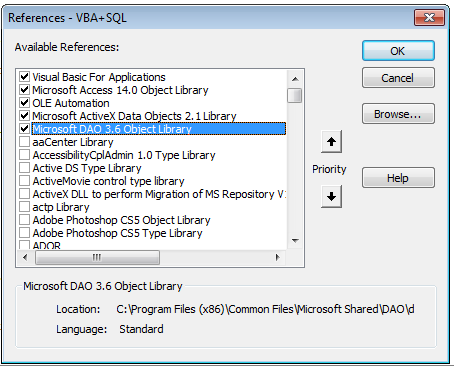Select highlighted Microsoft DAO 3.6 Object Library row
454x367 pixels.
coord(159,129)
